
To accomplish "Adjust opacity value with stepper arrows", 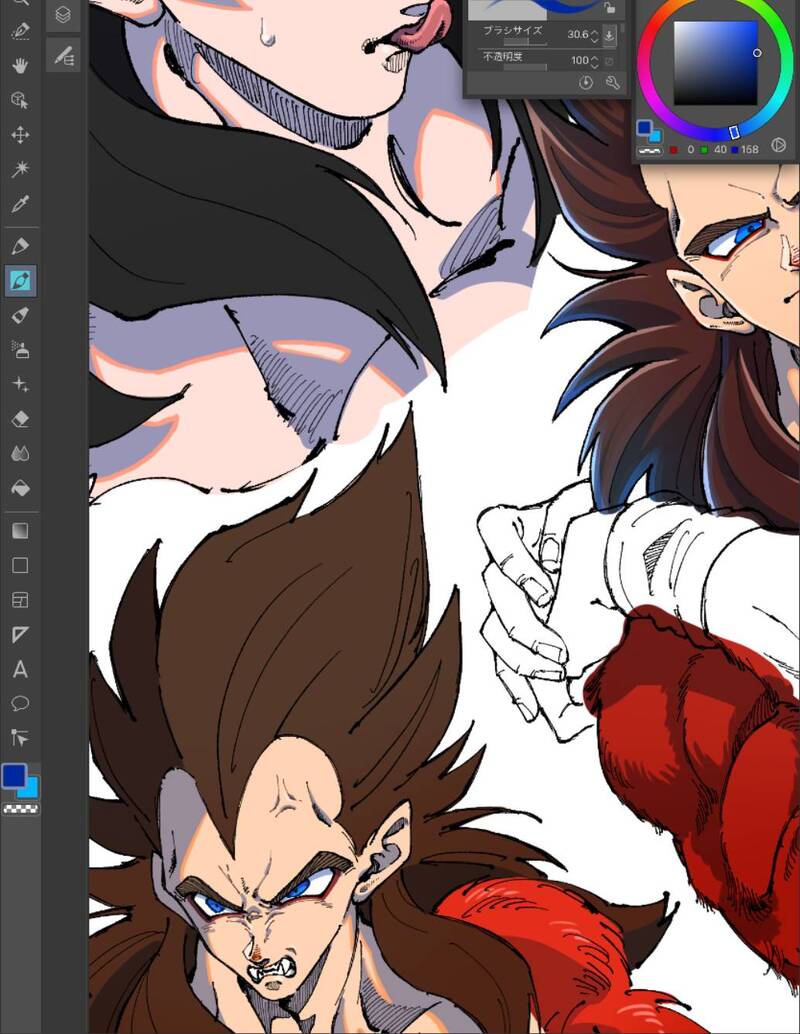I will click(x=594, y=61).
